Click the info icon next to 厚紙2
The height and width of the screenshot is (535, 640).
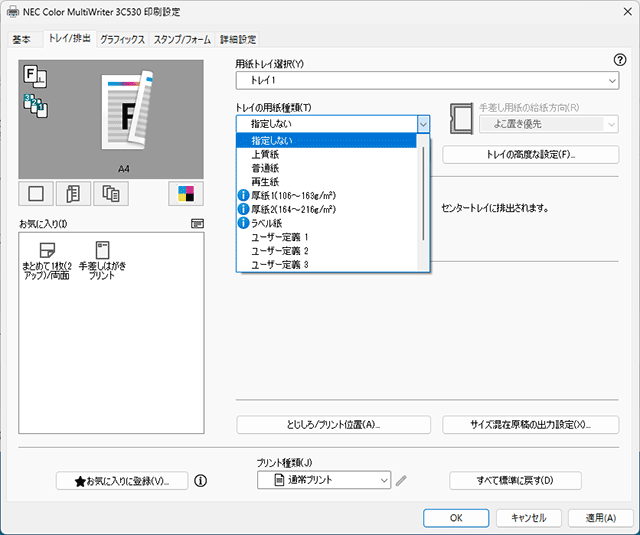[243, 209]
